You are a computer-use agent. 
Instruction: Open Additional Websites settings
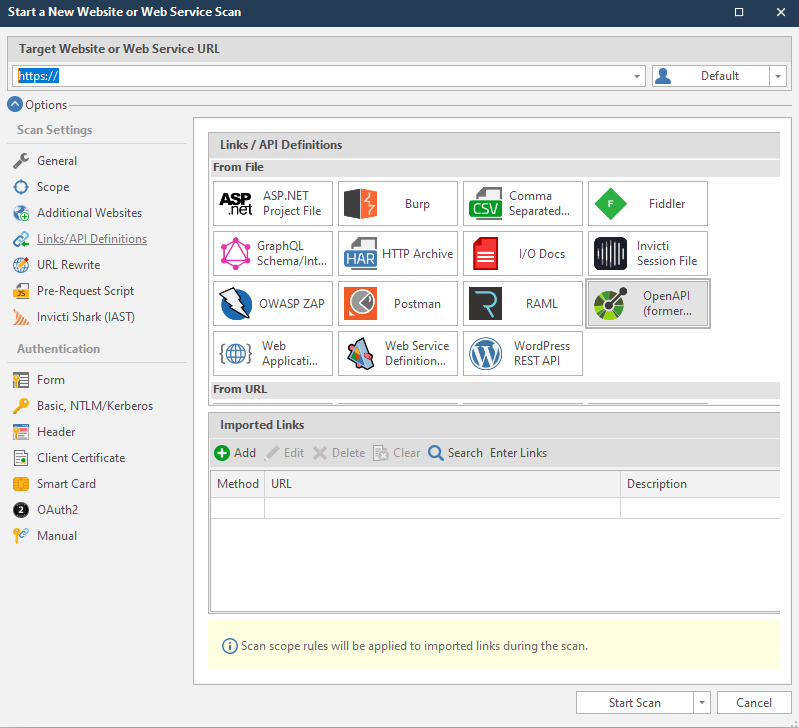89,212
